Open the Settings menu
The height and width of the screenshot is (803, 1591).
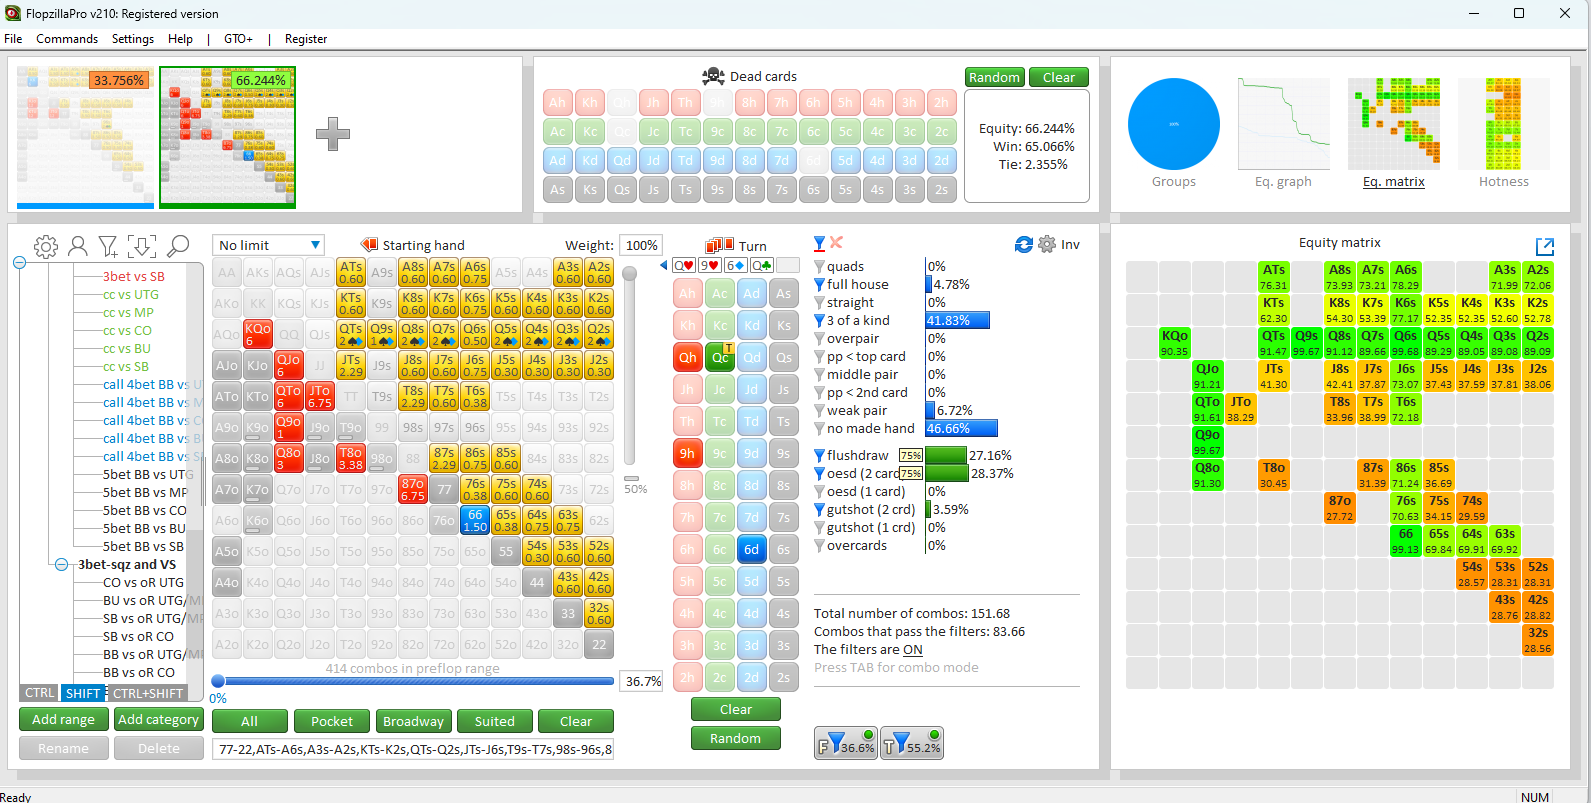point(133,39)
